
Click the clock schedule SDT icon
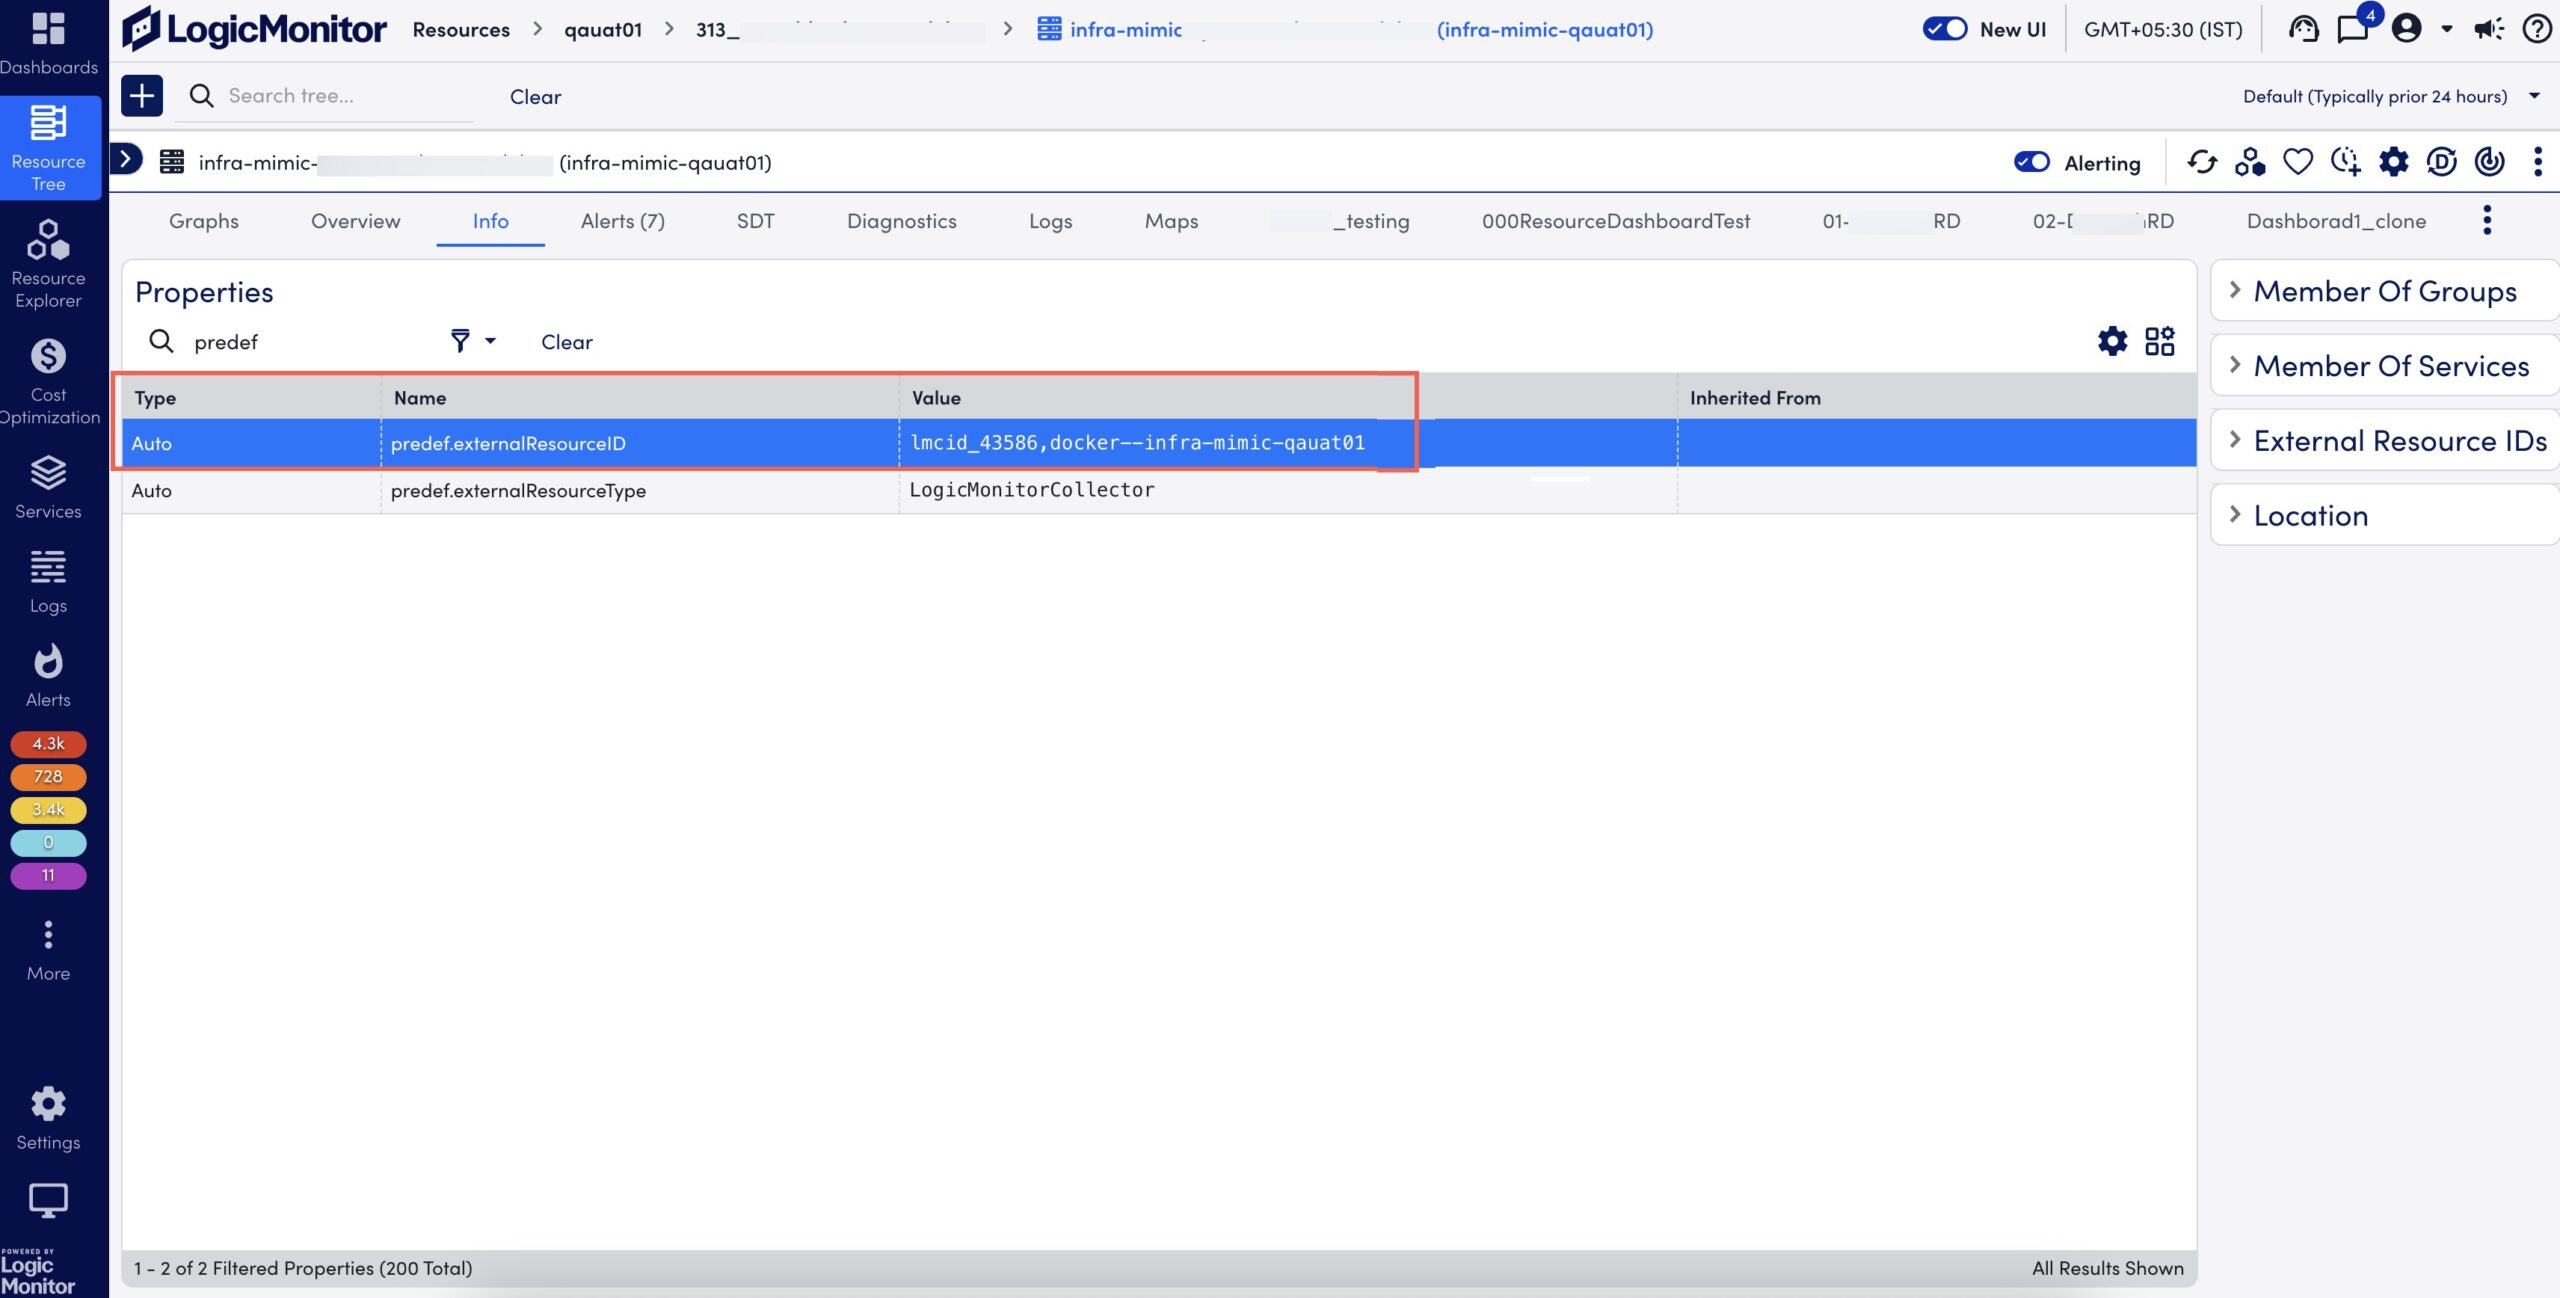(x=2346, y=162)
